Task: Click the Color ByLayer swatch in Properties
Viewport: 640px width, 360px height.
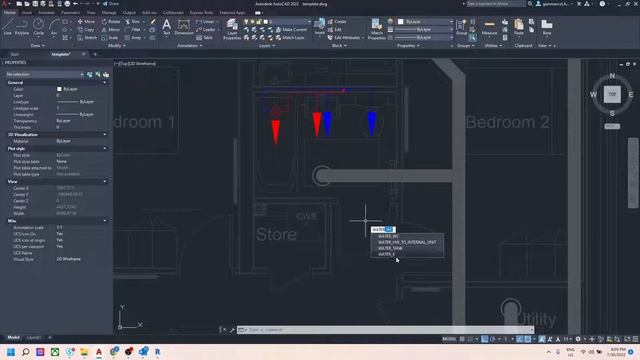Action: [x=59, y=89]
